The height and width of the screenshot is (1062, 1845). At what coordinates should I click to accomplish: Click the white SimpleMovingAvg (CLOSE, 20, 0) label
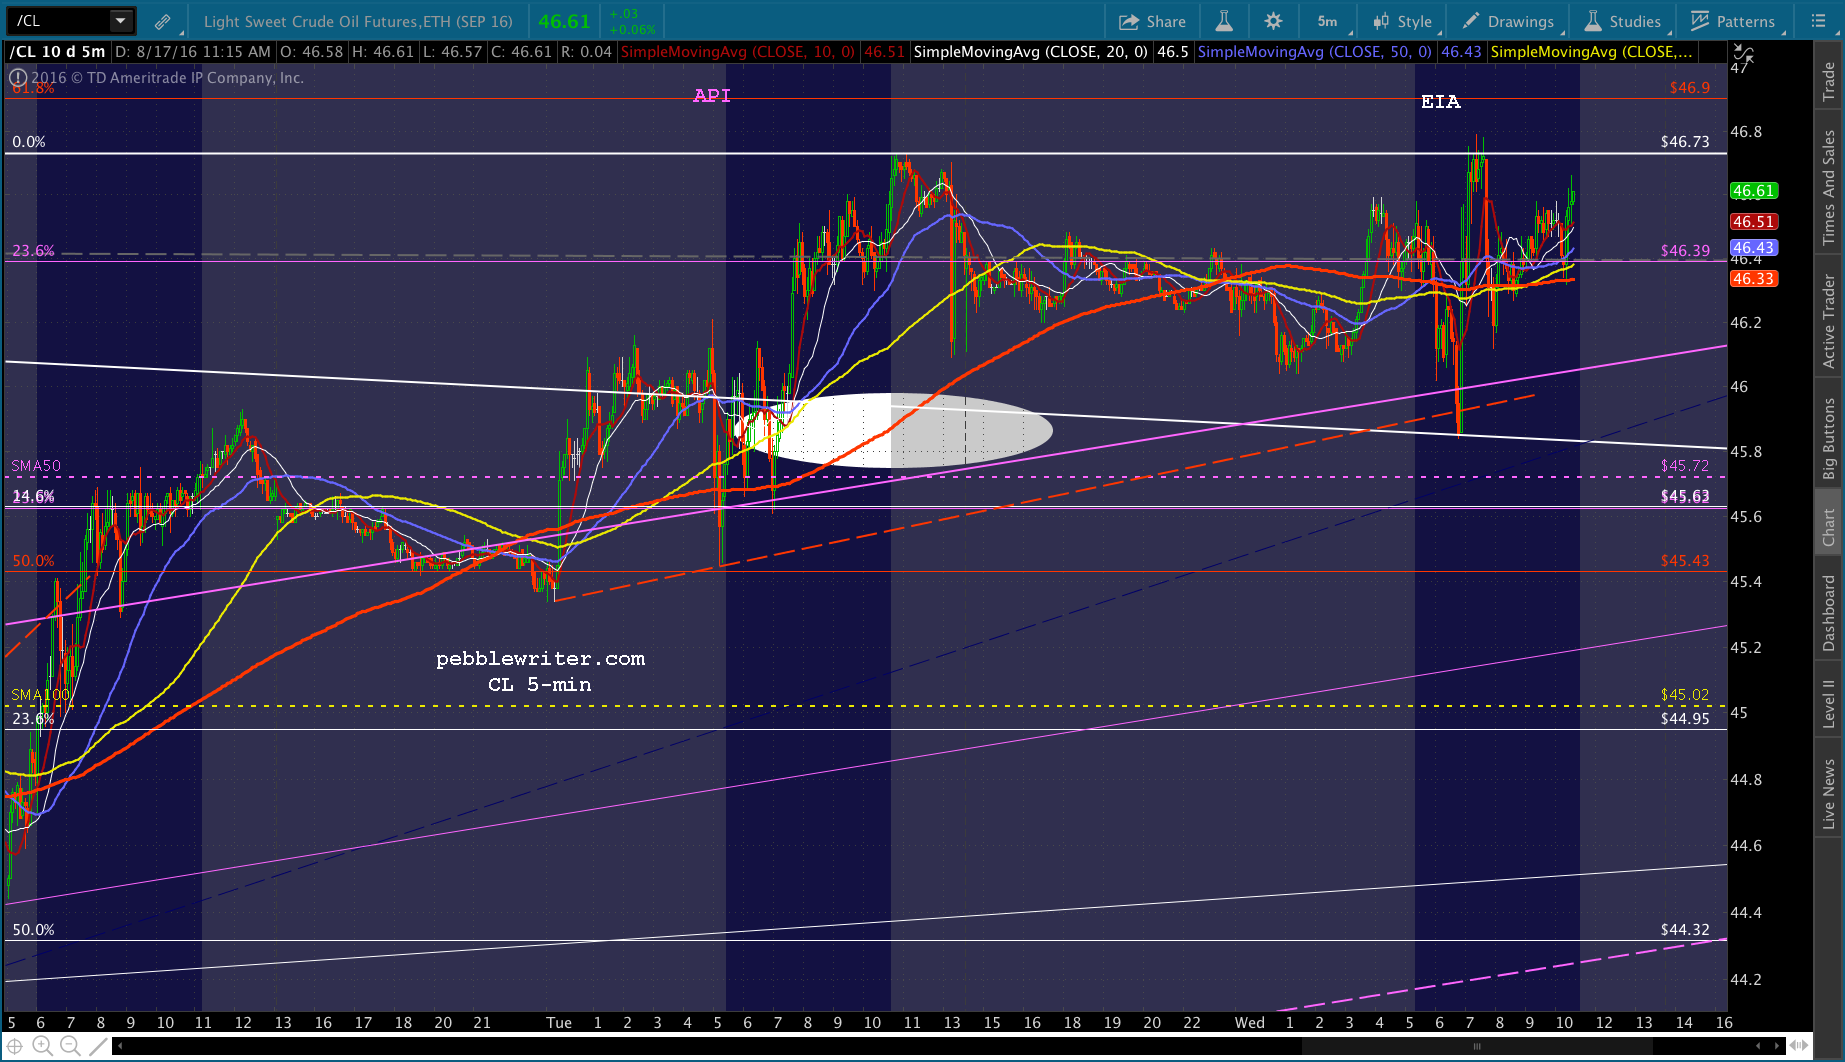click(1031, 52)
